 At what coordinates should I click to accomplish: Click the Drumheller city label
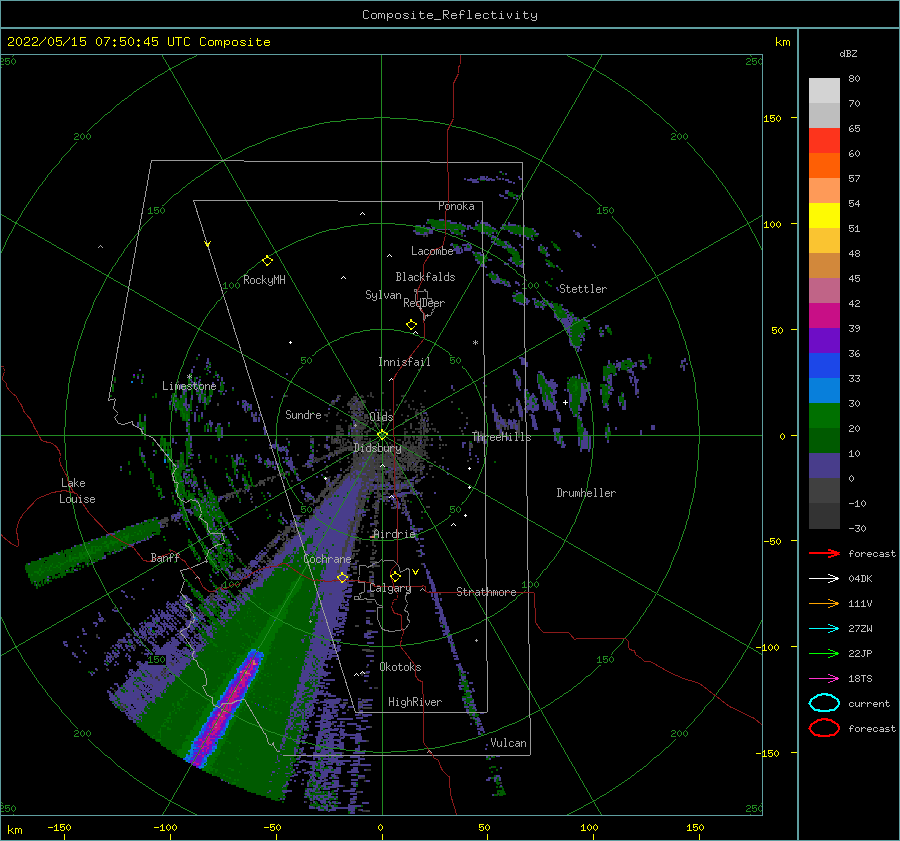coord(586,493)
